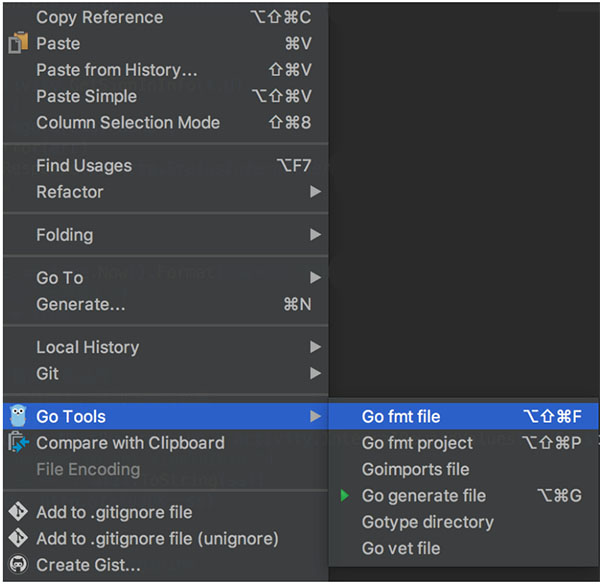Click the clipboard icon beside Paste
The width and height of the screenshot is (600, 584).
pyautogui.click(x=17, y=44)
